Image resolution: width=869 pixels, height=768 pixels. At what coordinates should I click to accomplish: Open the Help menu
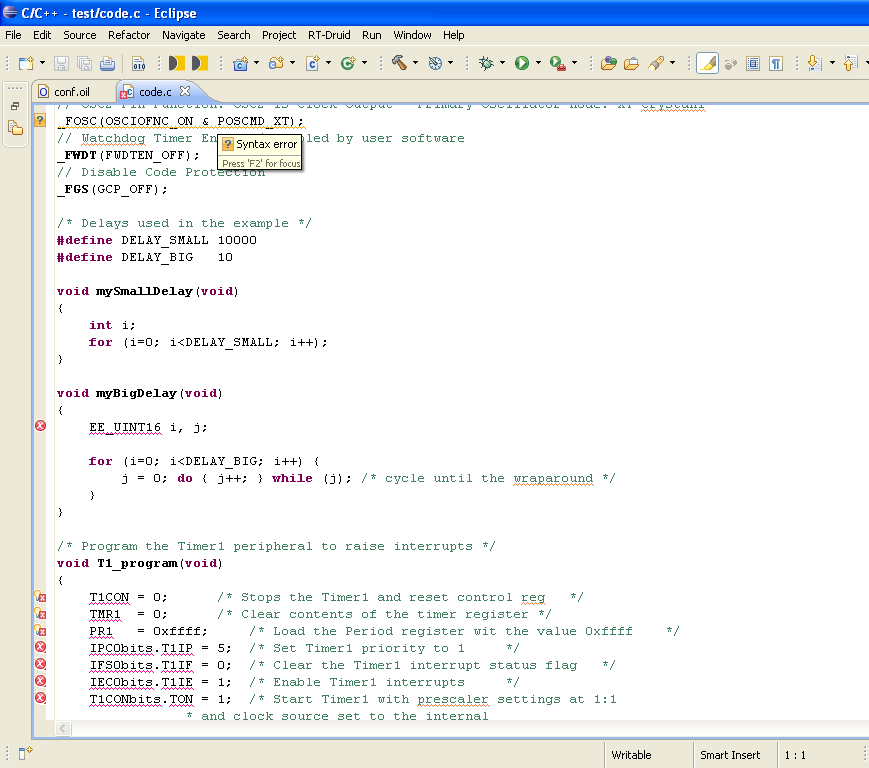click(x=453, y=35)
